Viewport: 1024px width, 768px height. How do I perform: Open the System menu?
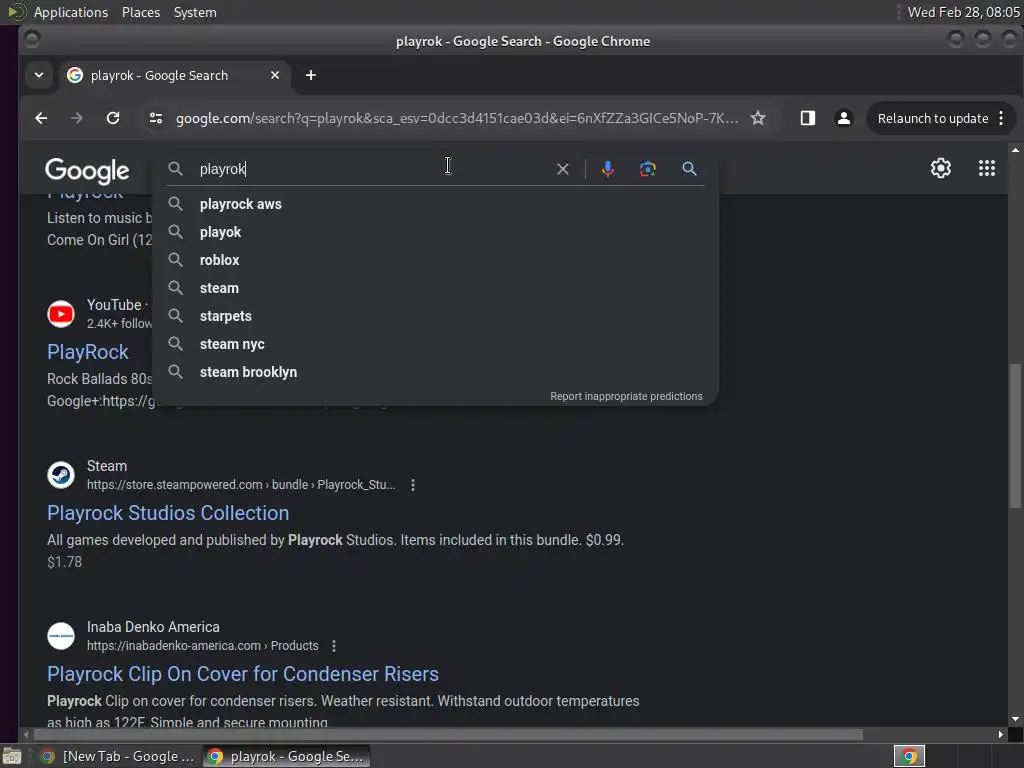coord(195,12)
